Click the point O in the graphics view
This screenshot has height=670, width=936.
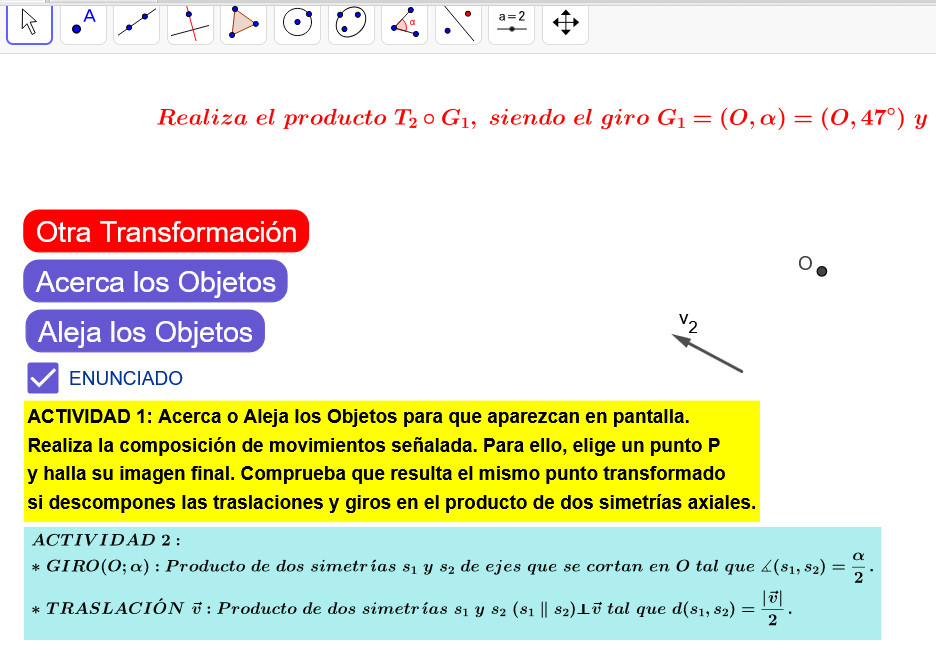click(x=822, y=271)
